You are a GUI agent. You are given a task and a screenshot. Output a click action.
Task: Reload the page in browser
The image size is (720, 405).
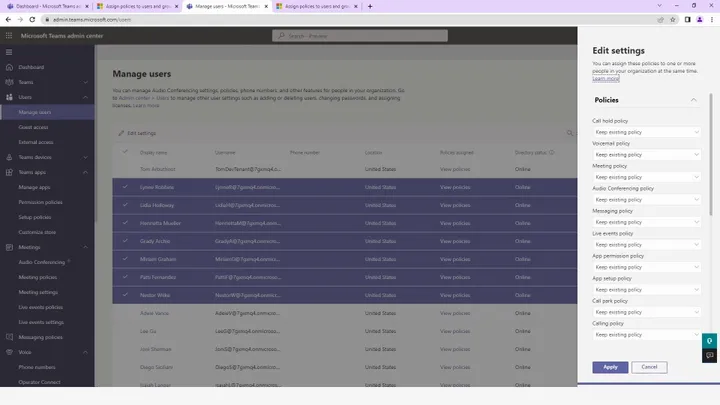point(32,19)
